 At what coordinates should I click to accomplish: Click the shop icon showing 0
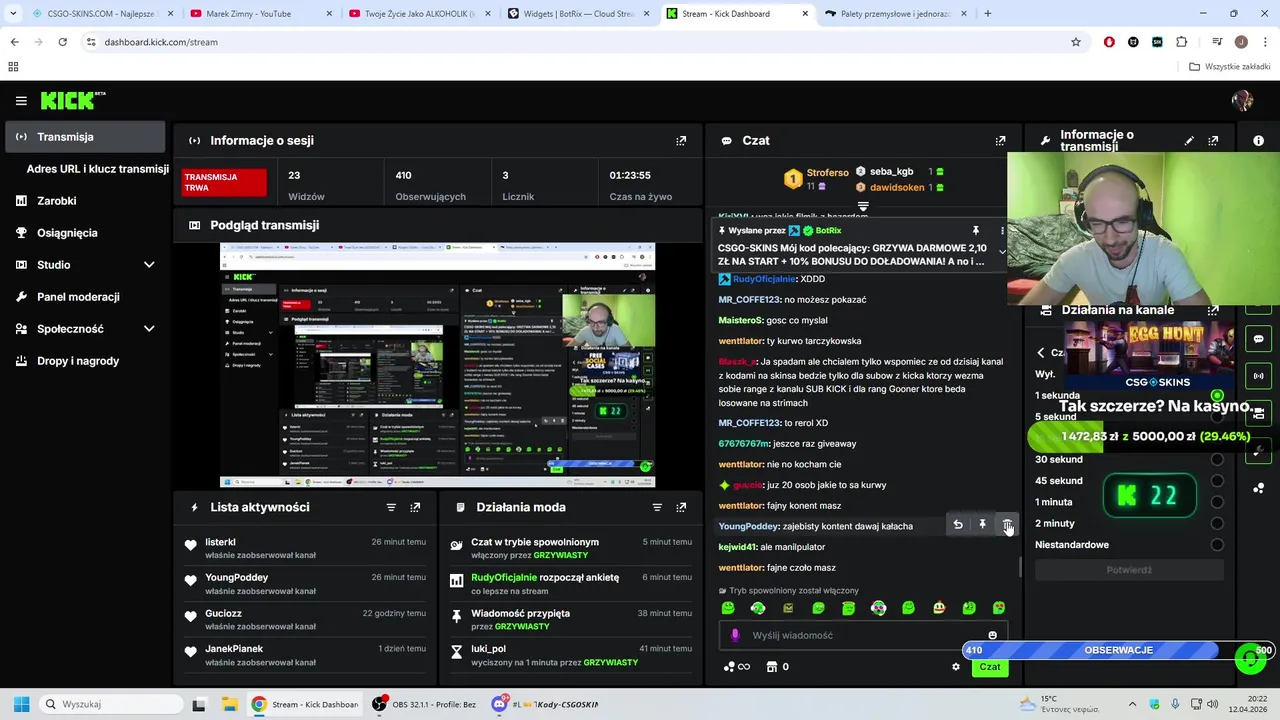coord(777,667)
